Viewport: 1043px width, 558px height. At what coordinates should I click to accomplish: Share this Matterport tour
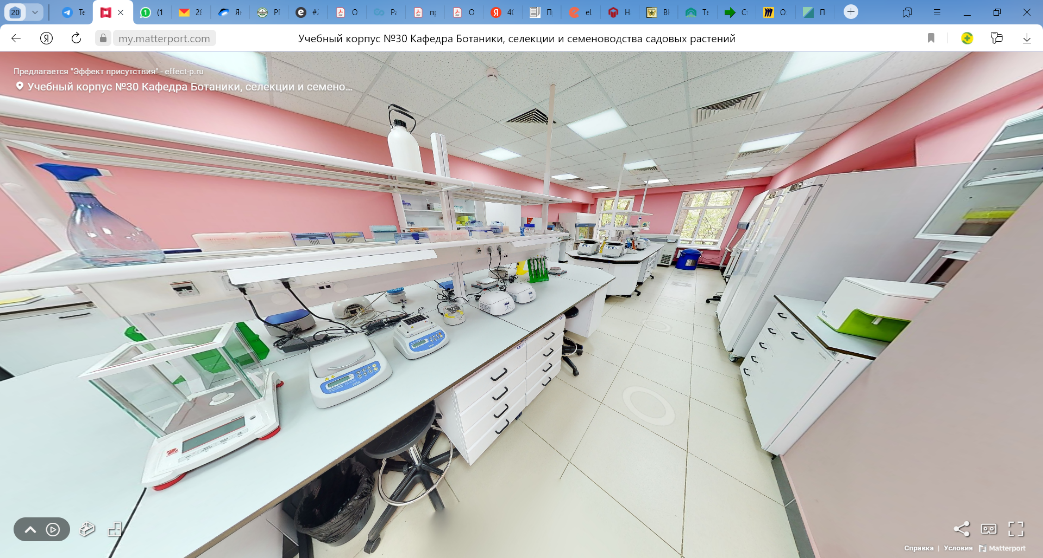[x=961, y=529]
